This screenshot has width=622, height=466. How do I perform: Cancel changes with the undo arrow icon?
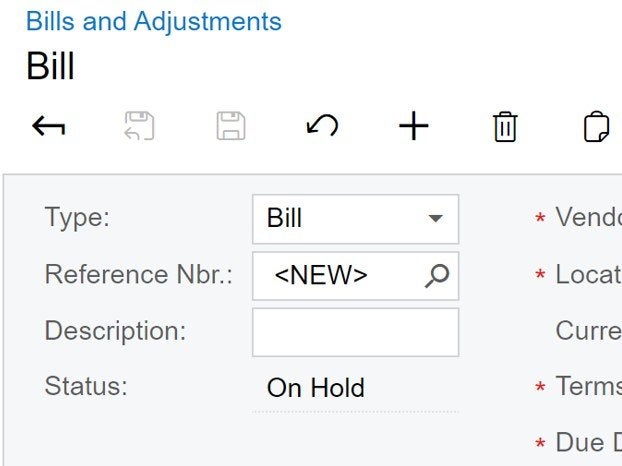pos(322,126)
